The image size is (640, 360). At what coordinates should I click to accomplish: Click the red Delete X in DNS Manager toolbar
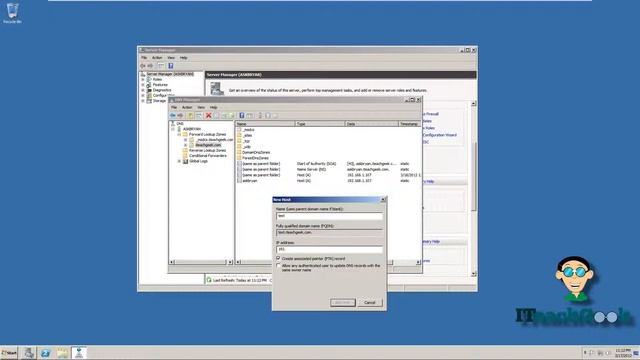coord(209,116)
